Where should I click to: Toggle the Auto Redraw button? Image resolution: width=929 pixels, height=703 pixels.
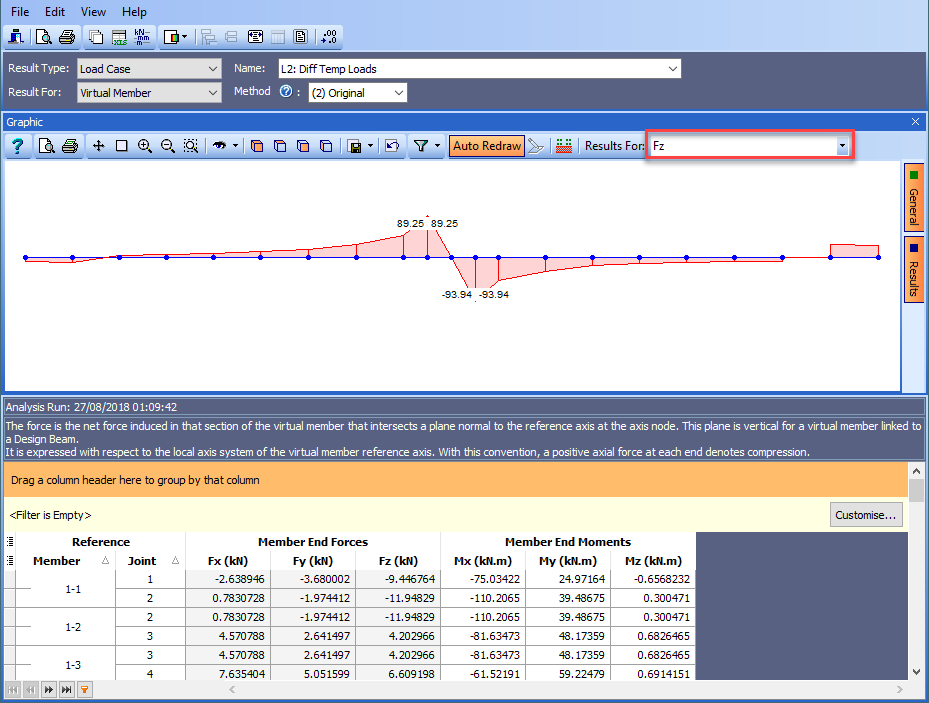486,146
